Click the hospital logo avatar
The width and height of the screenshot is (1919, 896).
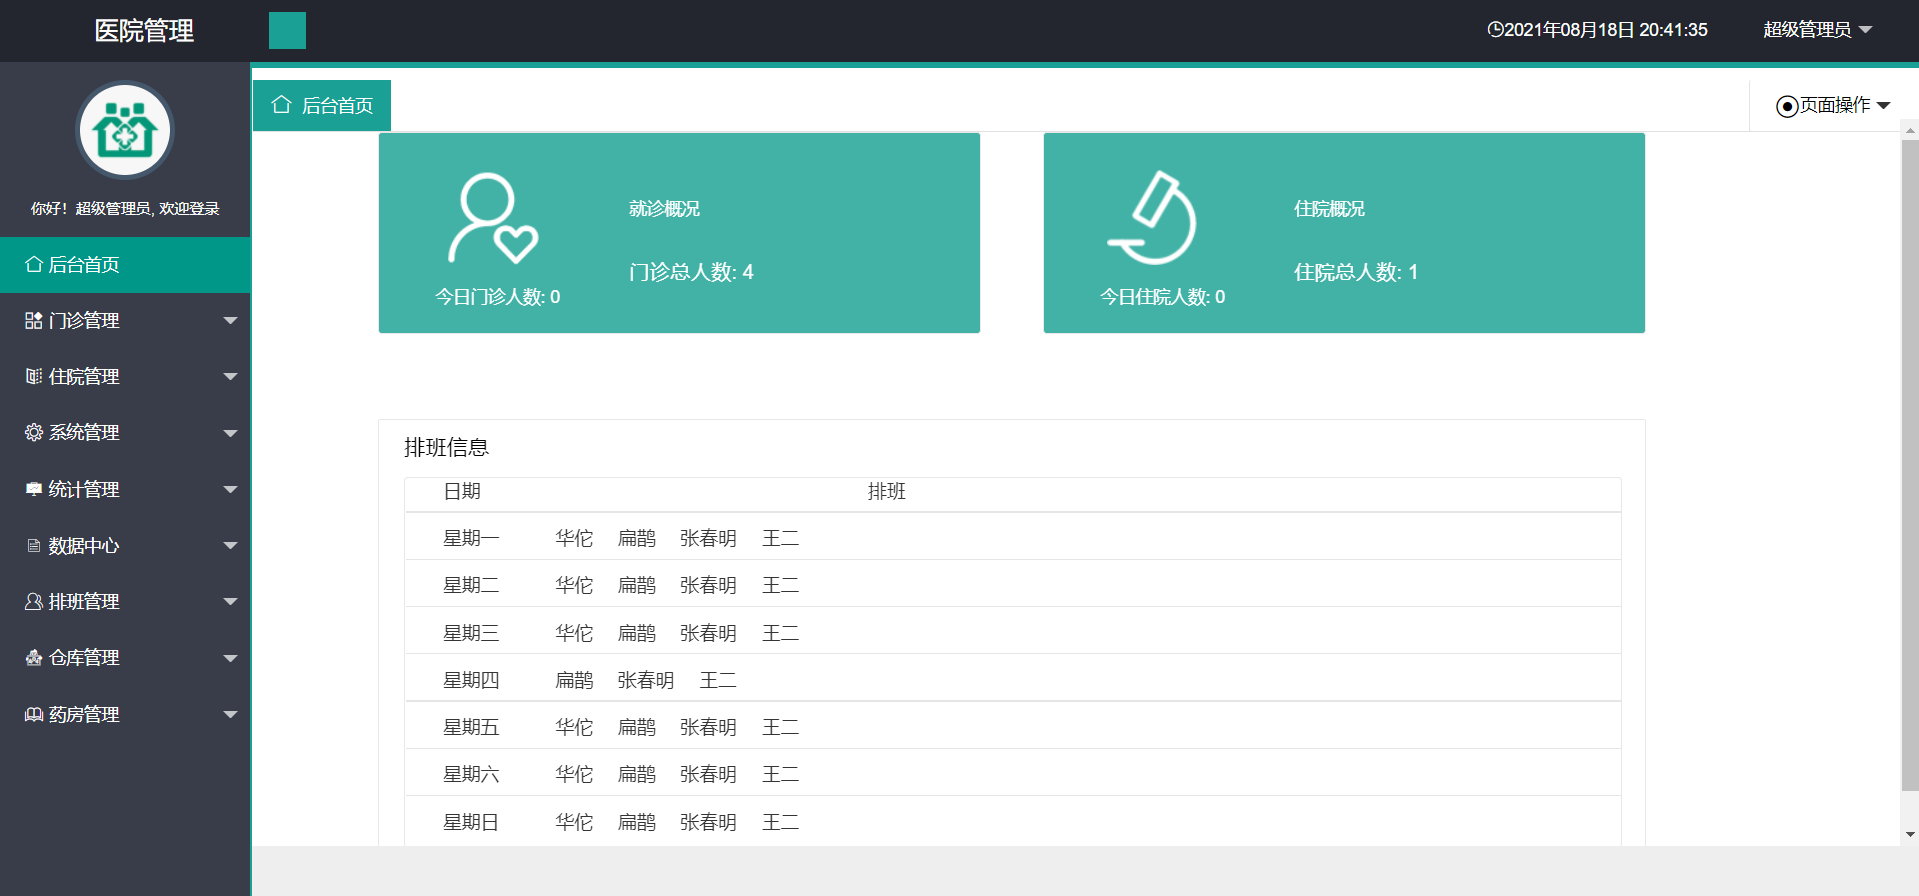[x=125, y=131]
